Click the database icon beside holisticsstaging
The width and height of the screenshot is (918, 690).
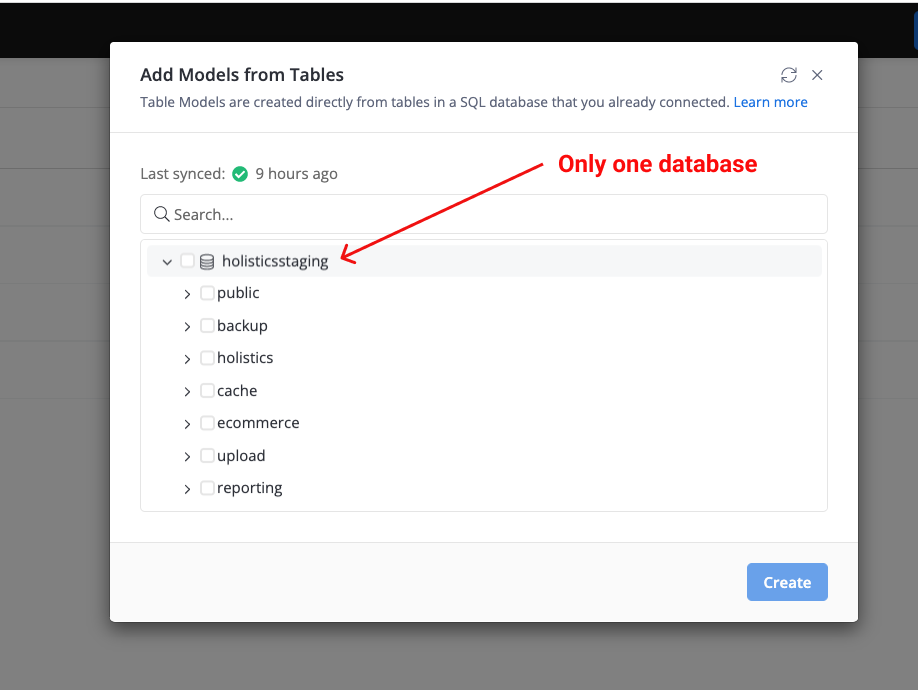[206, 261]
